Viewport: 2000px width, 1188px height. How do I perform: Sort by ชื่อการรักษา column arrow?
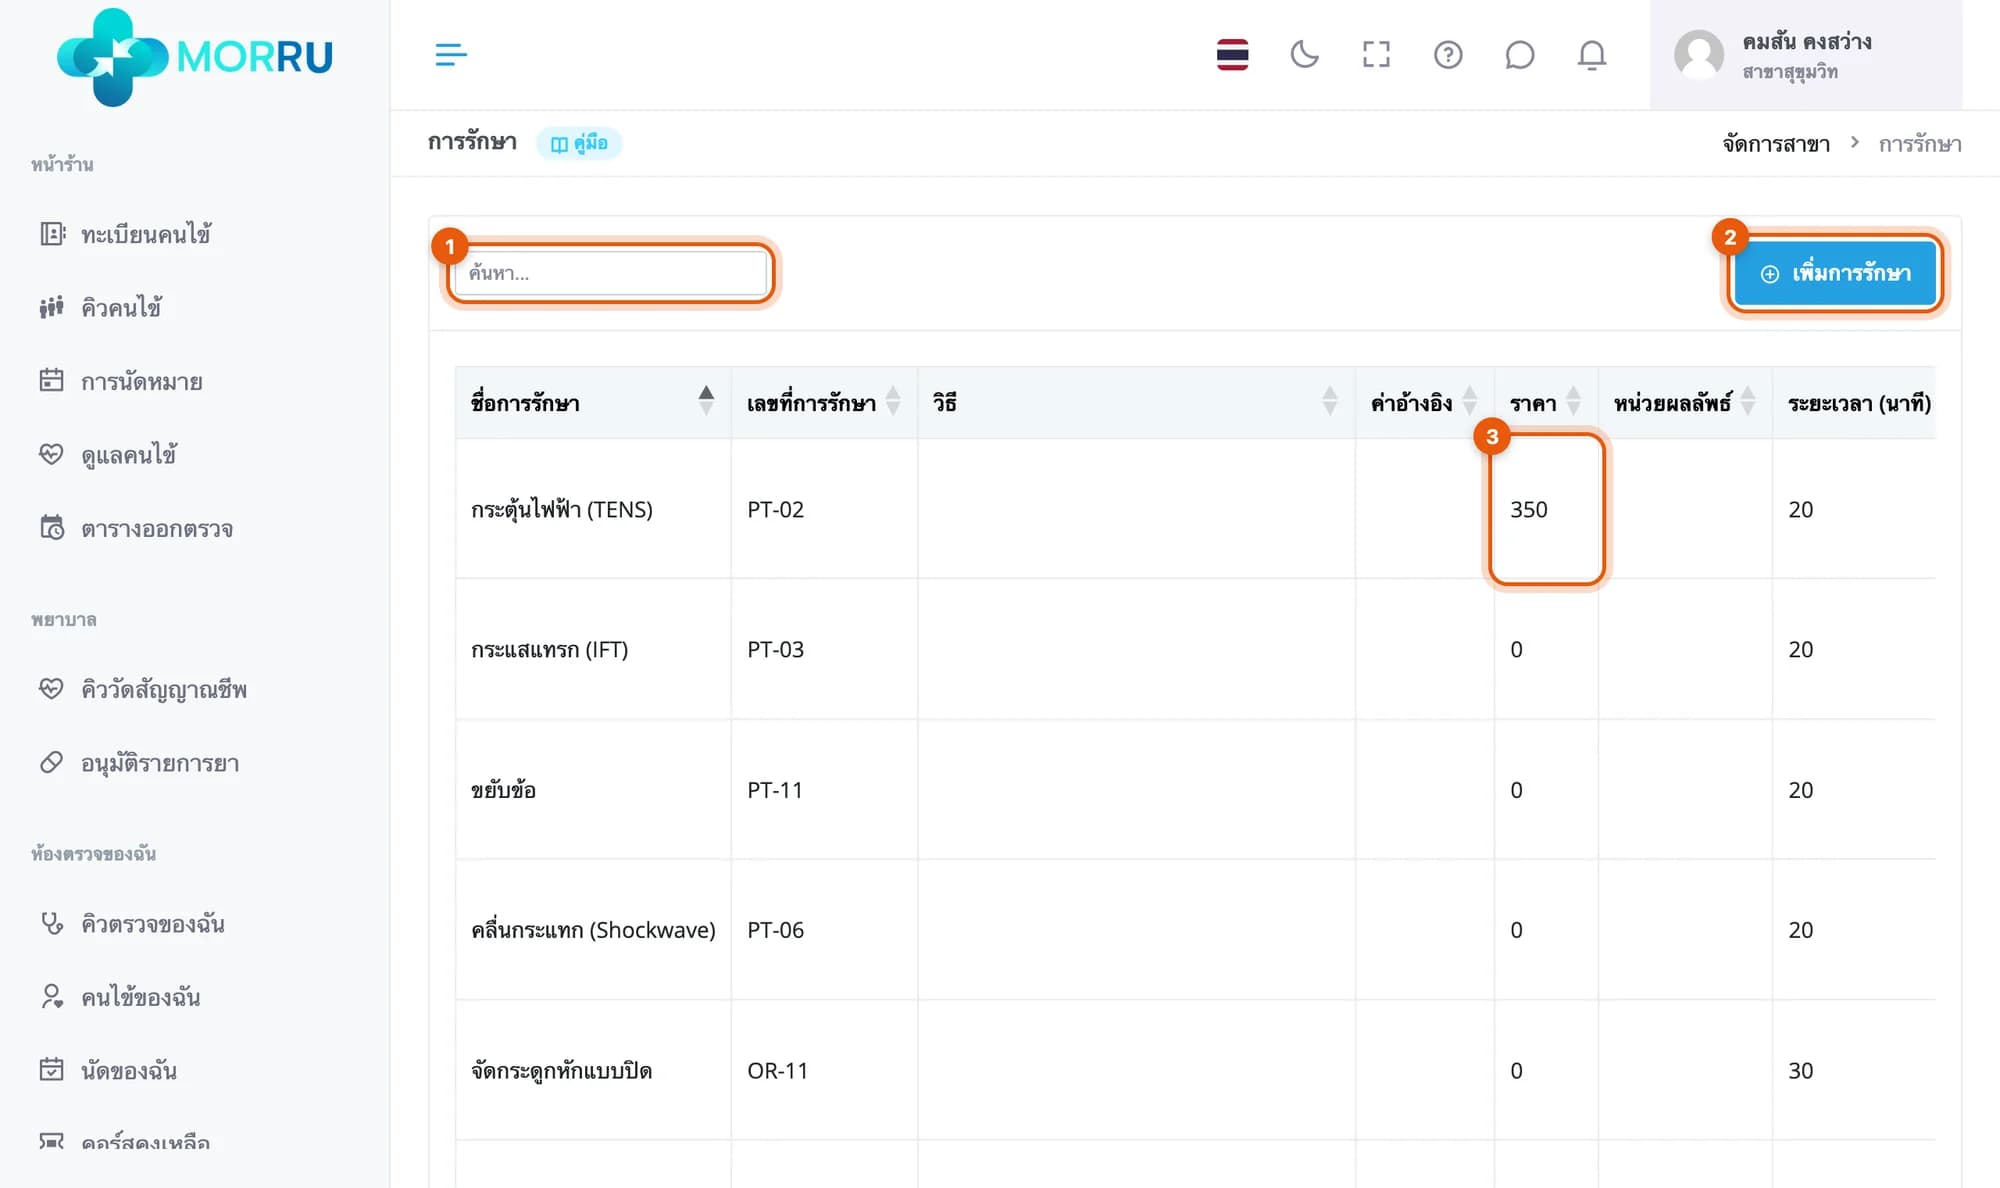(x=706, y=401)
